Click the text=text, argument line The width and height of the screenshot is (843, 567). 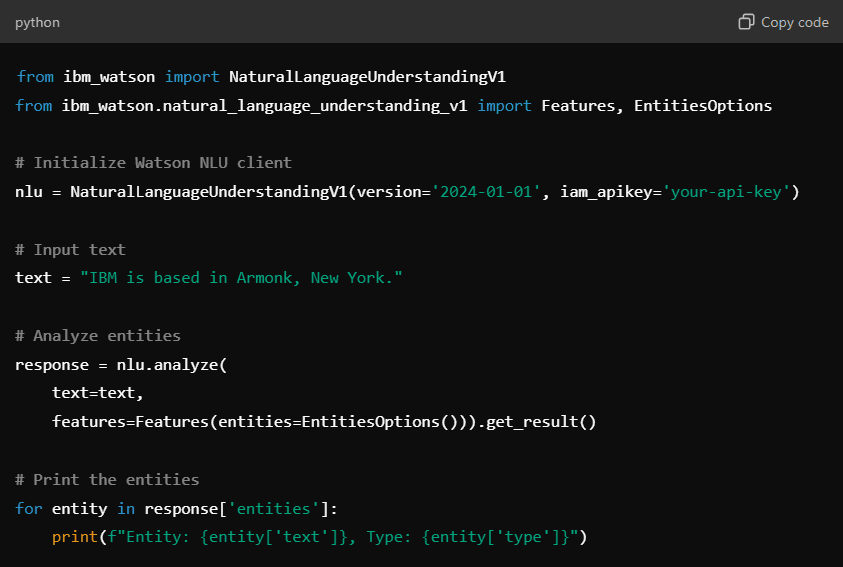pos(97,393)
